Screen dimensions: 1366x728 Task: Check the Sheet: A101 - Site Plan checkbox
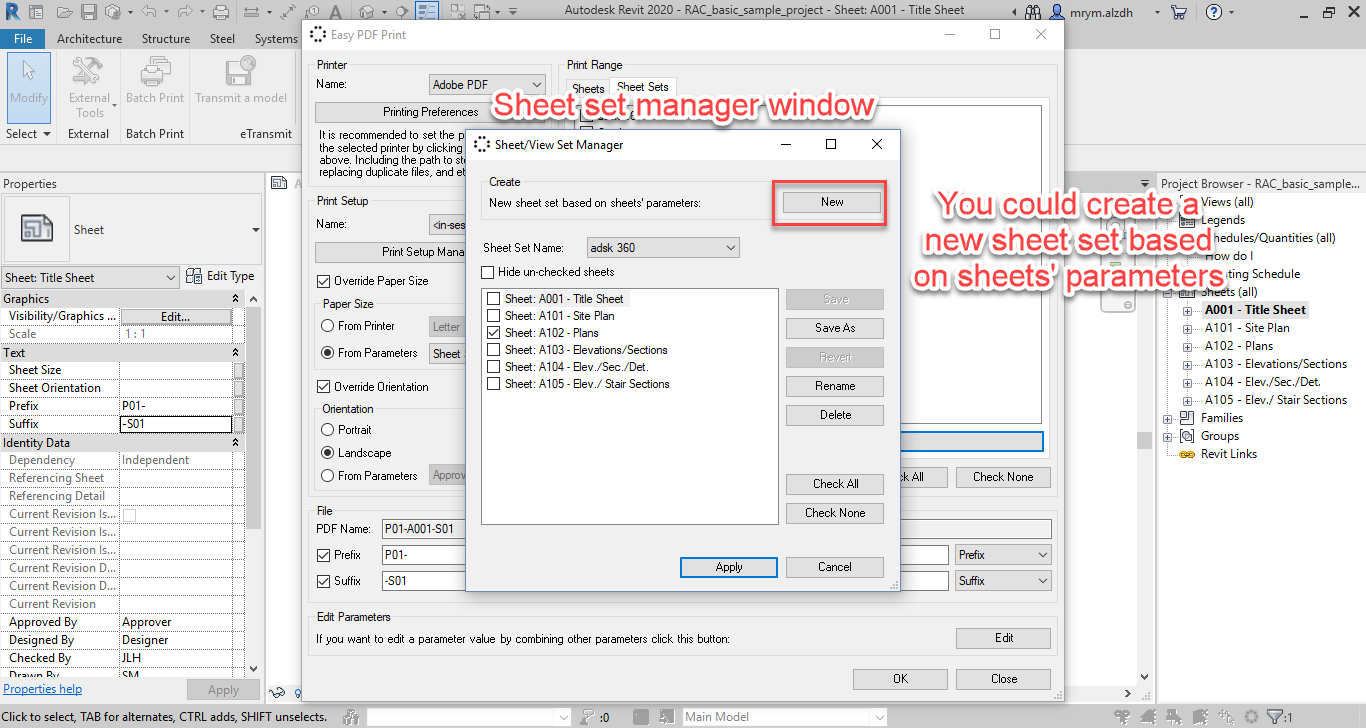(494, 316)
